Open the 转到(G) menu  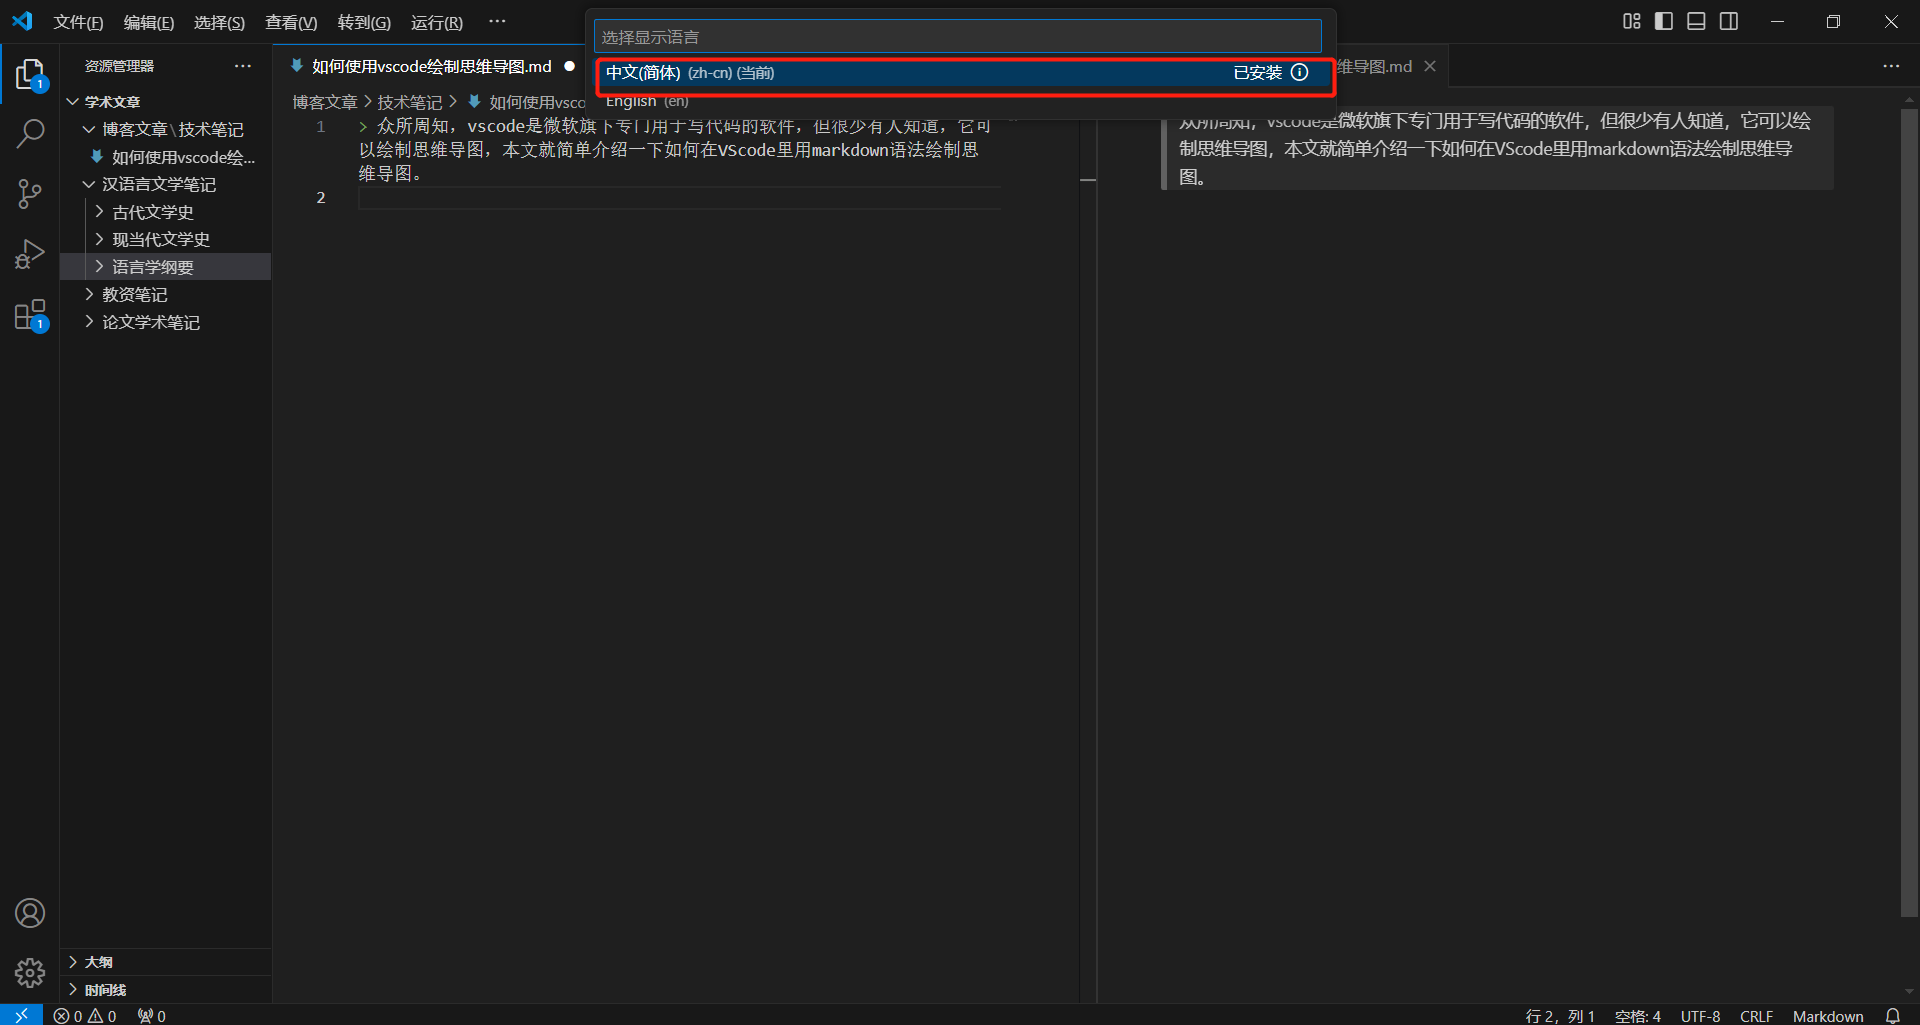(364, 22)
